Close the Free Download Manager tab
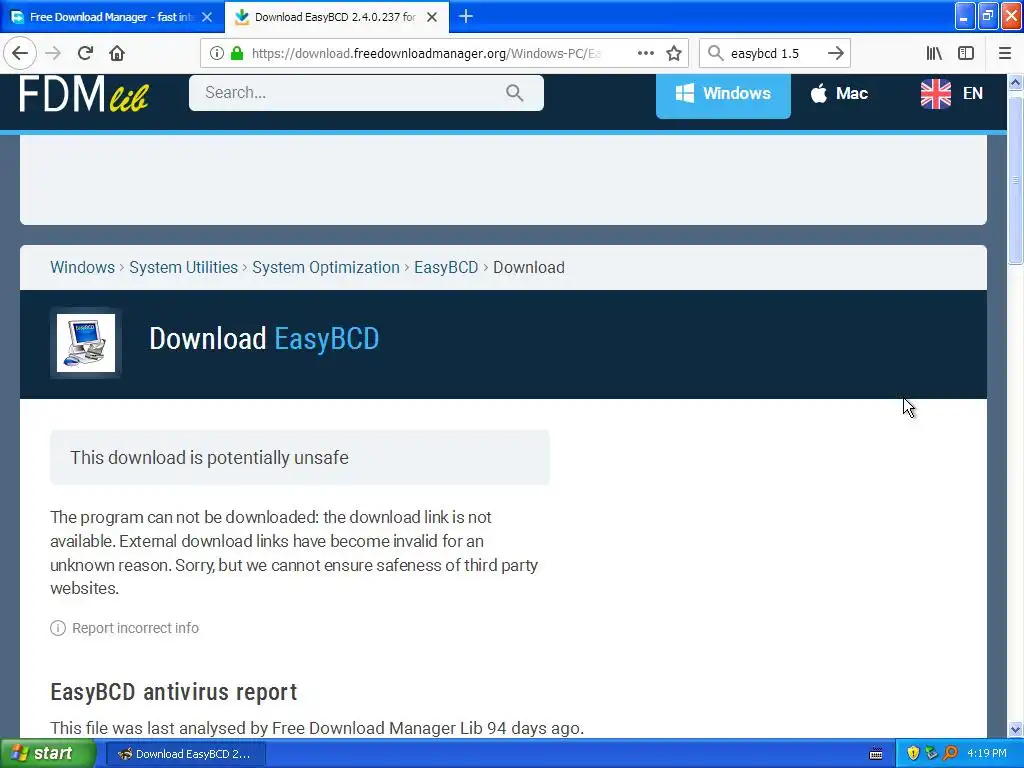Screen dimensions: 1024x768 point(207,17)
